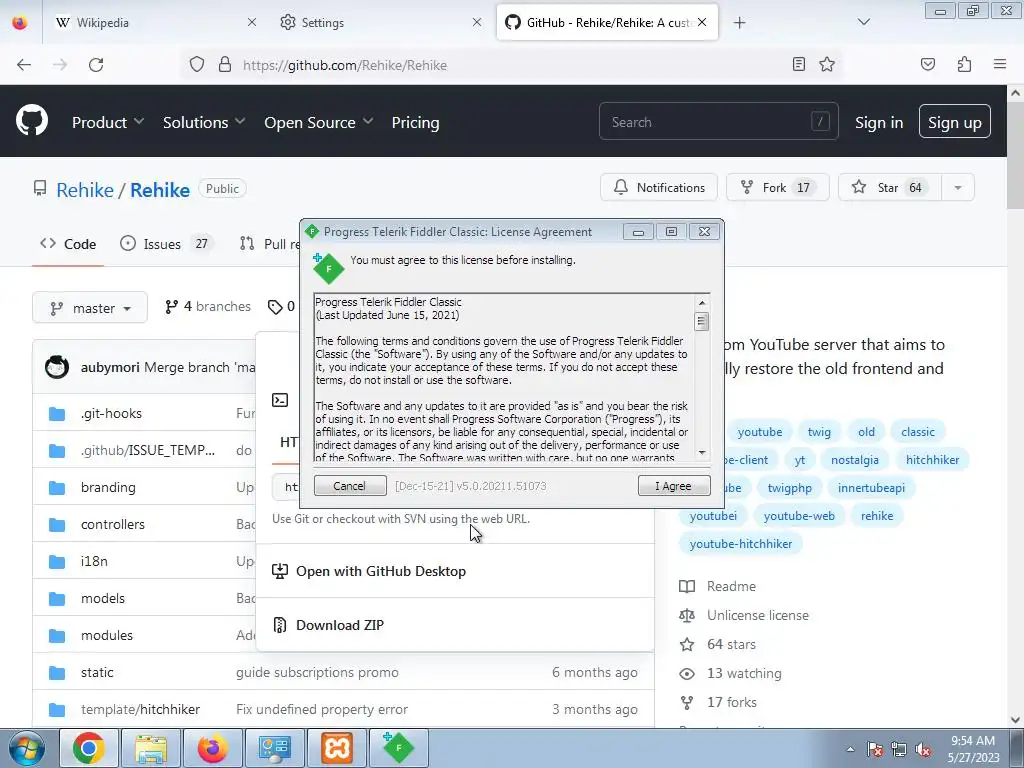Click the Rehike owner link
The width and height of the screenshot is (1024, 768).
click(x=84, y=190)
